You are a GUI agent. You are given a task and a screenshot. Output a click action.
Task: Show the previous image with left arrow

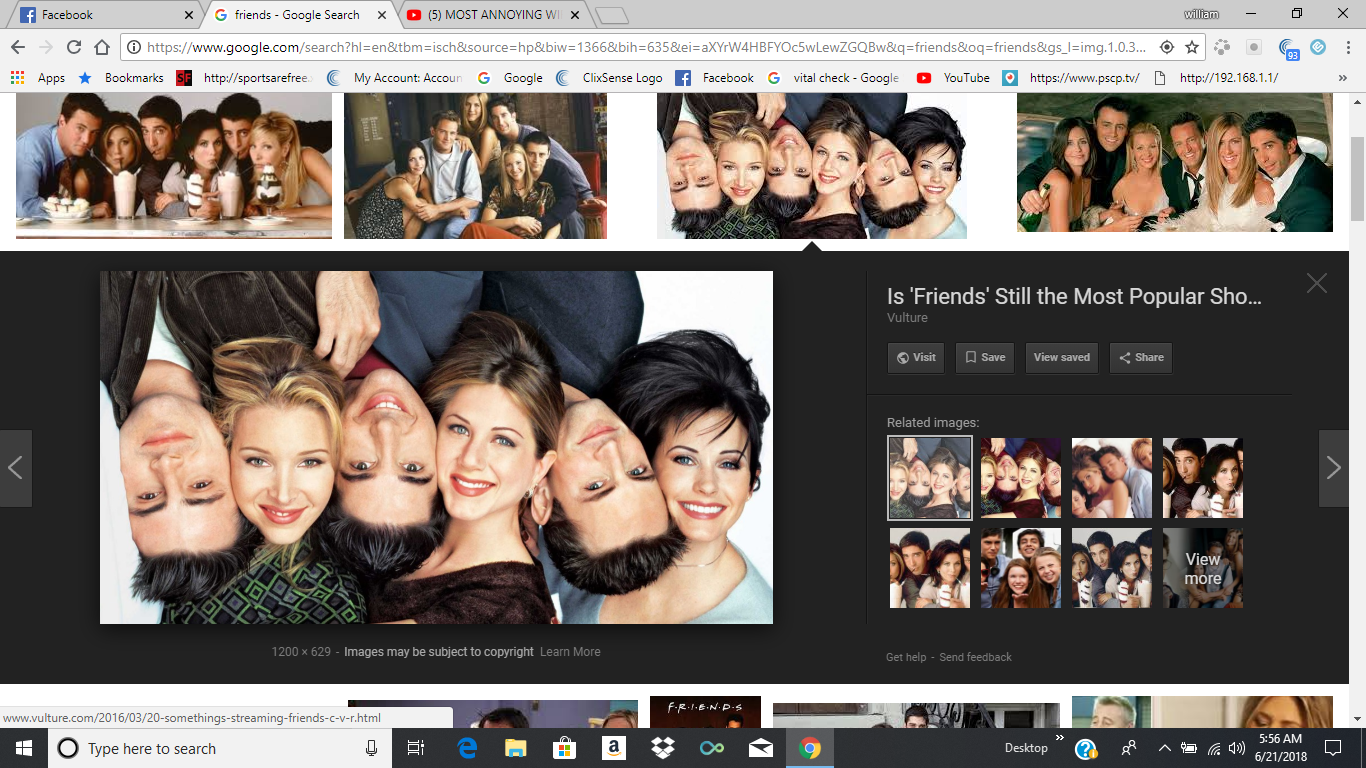pos(15,468)
